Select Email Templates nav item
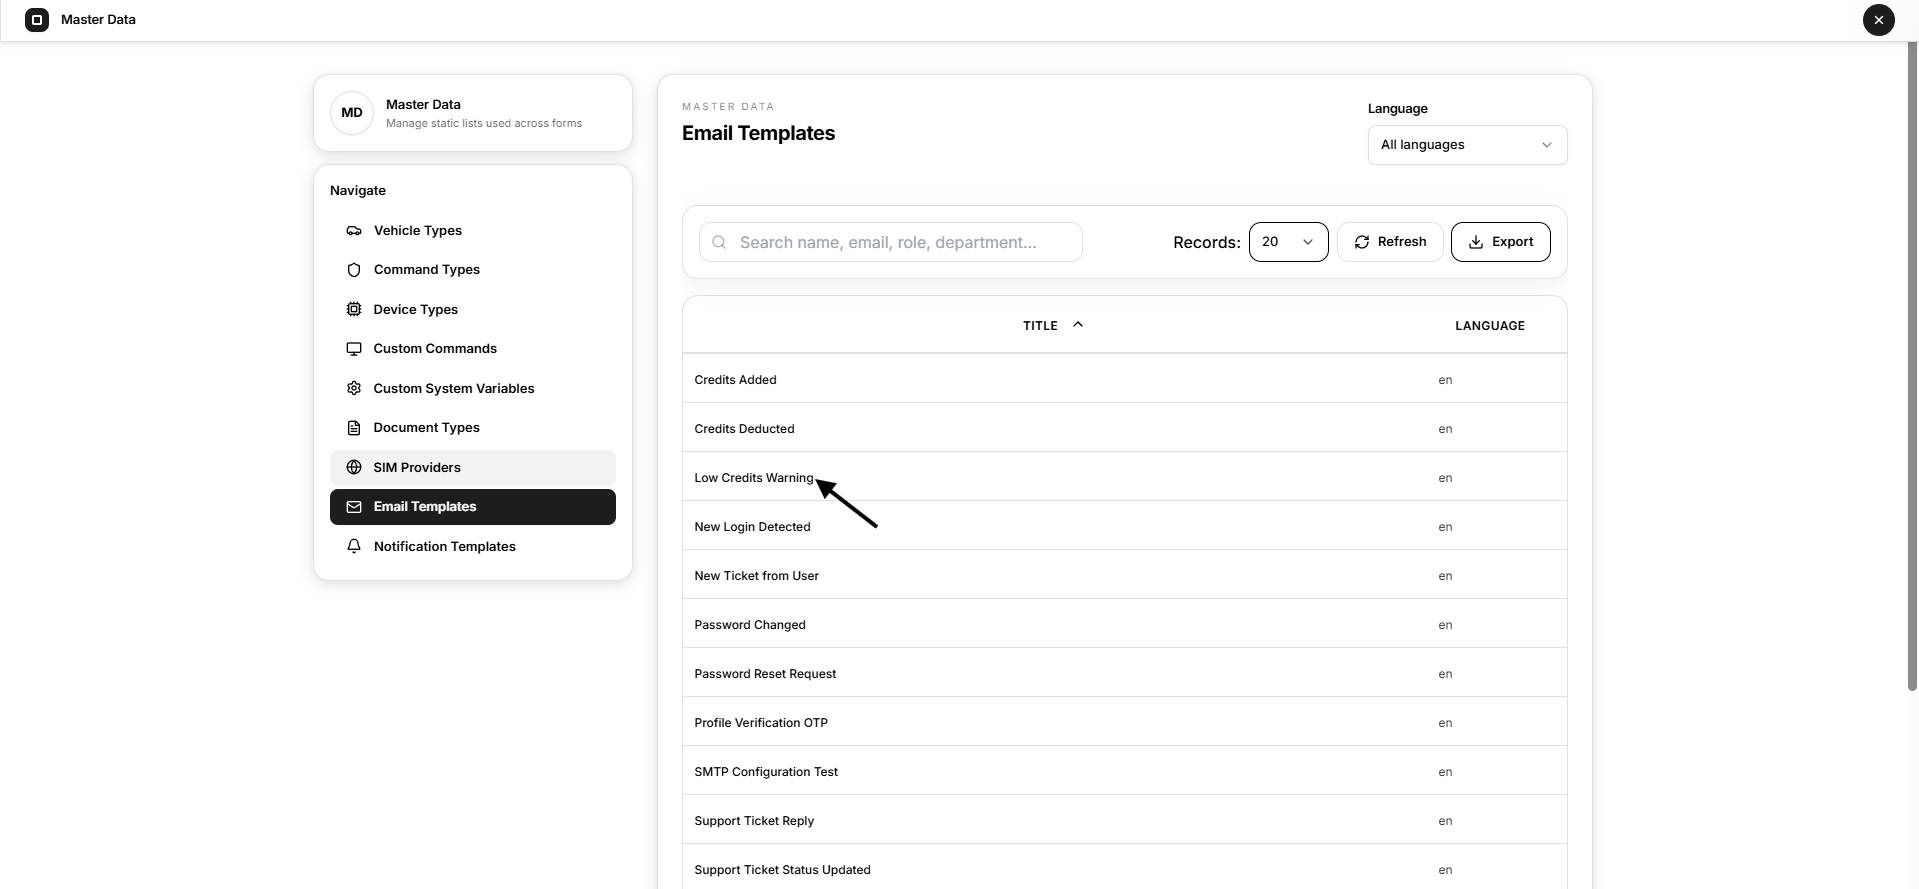This screenshot has width=1919, height=889. [473, 507]
